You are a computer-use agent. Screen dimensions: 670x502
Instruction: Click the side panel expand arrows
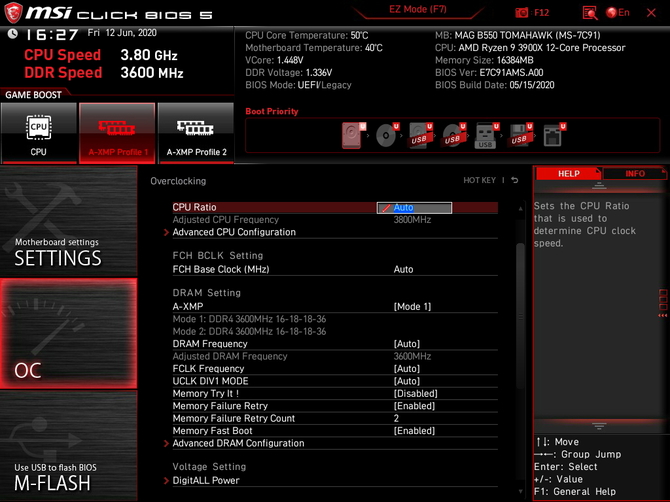click(x=662, y=315)
